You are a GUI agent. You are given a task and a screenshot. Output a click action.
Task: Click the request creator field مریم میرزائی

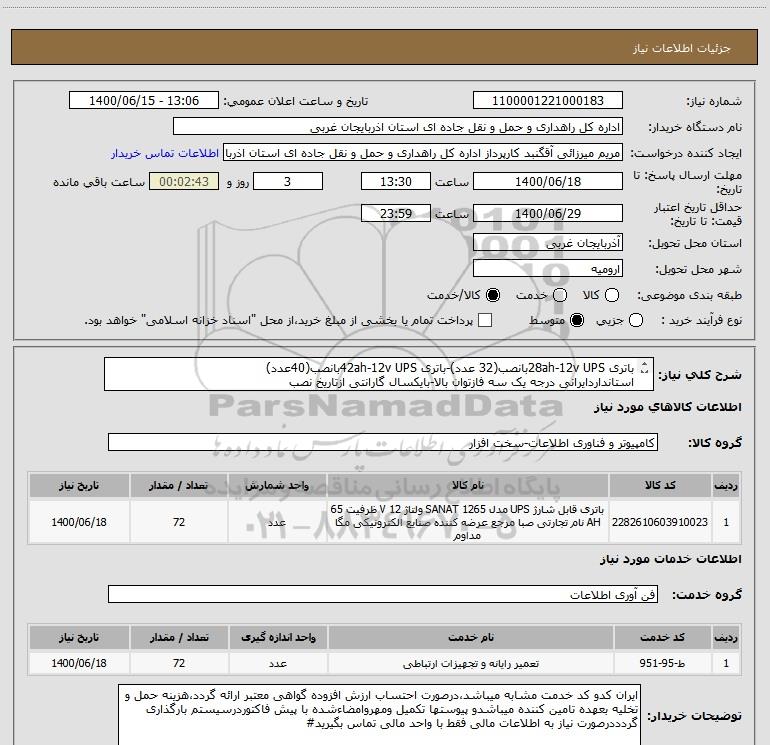pyautogui.click(x=423, y=153)
